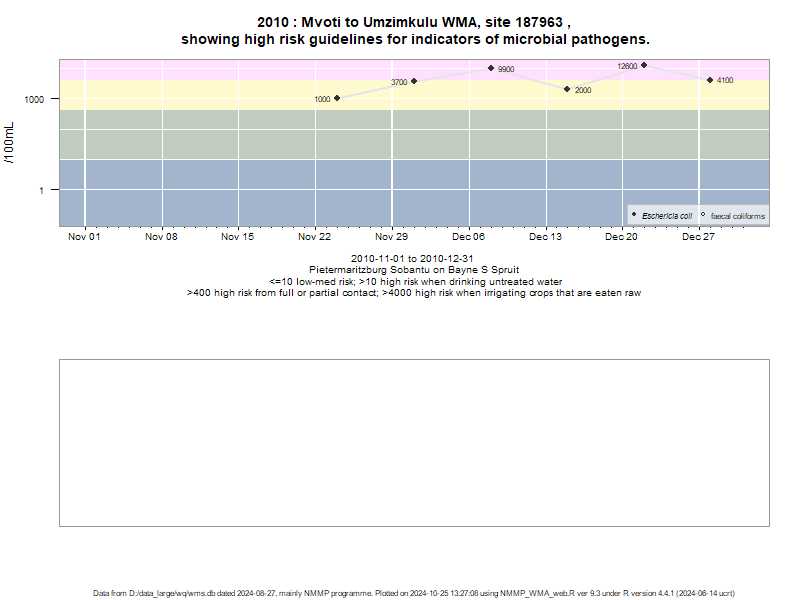
Task: Click the empty lower plot panel
Action: coord(414,443)
